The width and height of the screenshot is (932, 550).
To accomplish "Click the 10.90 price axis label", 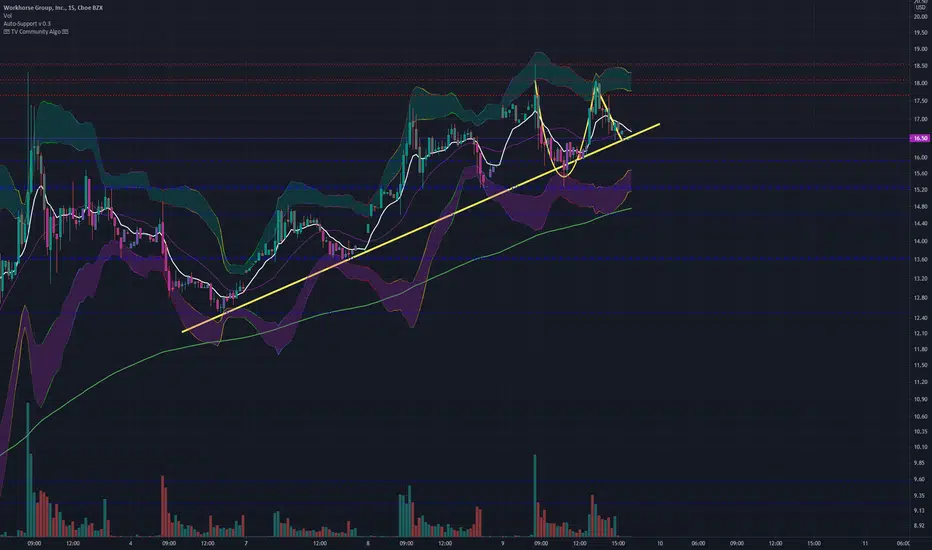I will point(920,400).
